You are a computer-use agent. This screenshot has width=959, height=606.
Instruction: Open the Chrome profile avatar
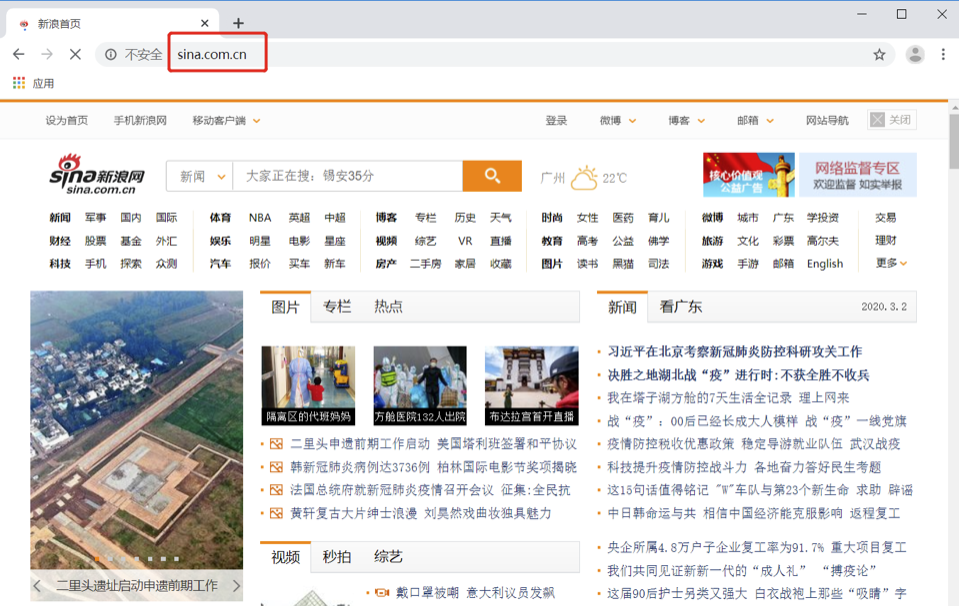coord(915,54)
